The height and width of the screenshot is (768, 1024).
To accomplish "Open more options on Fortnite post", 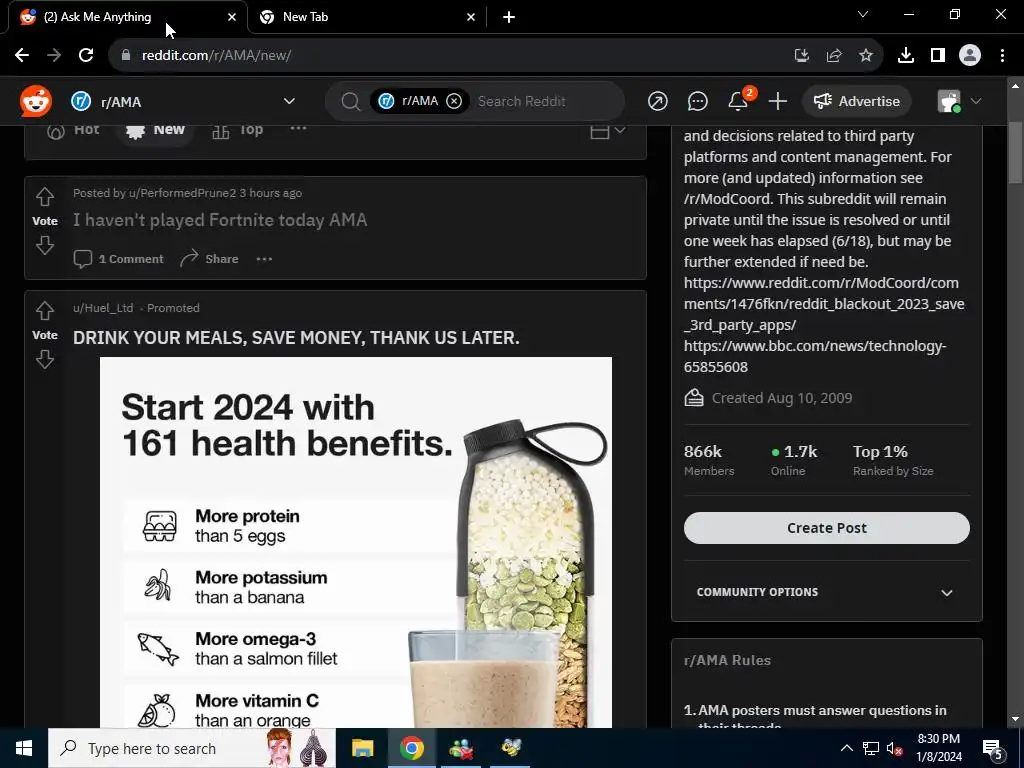I will pos(264,259).
